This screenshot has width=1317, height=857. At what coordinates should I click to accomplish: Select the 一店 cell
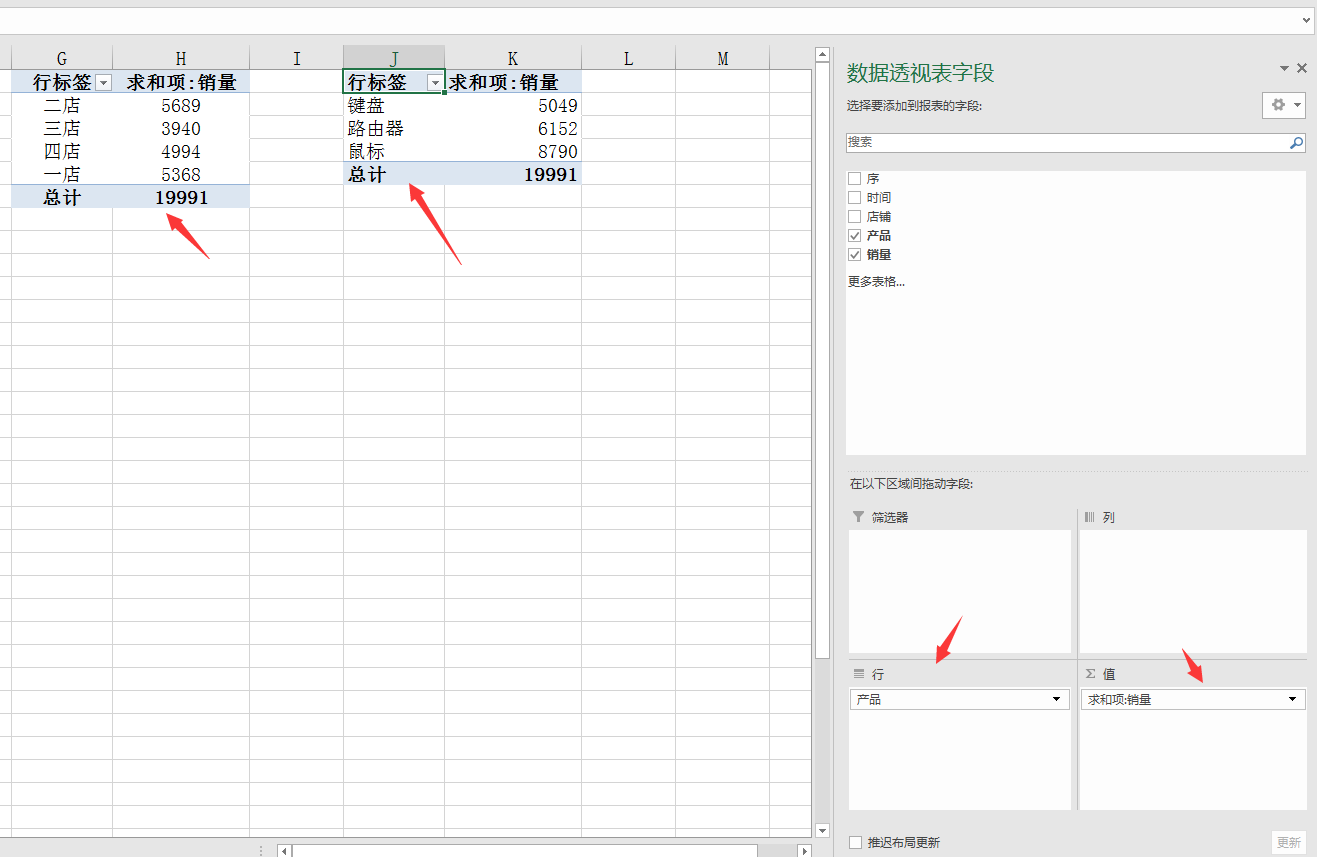point(62,174)
